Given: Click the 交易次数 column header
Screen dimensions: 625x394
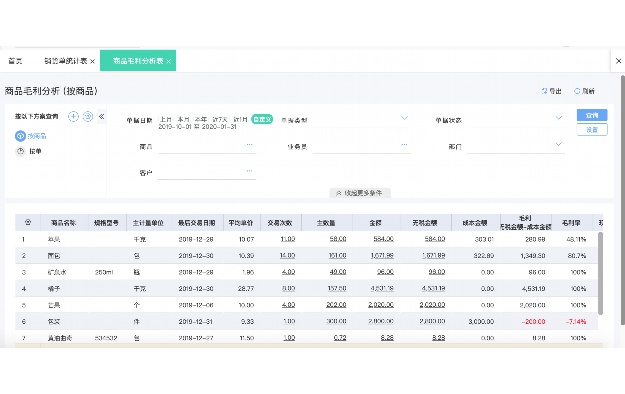Looking at the screenshot, I should point(280,223).
